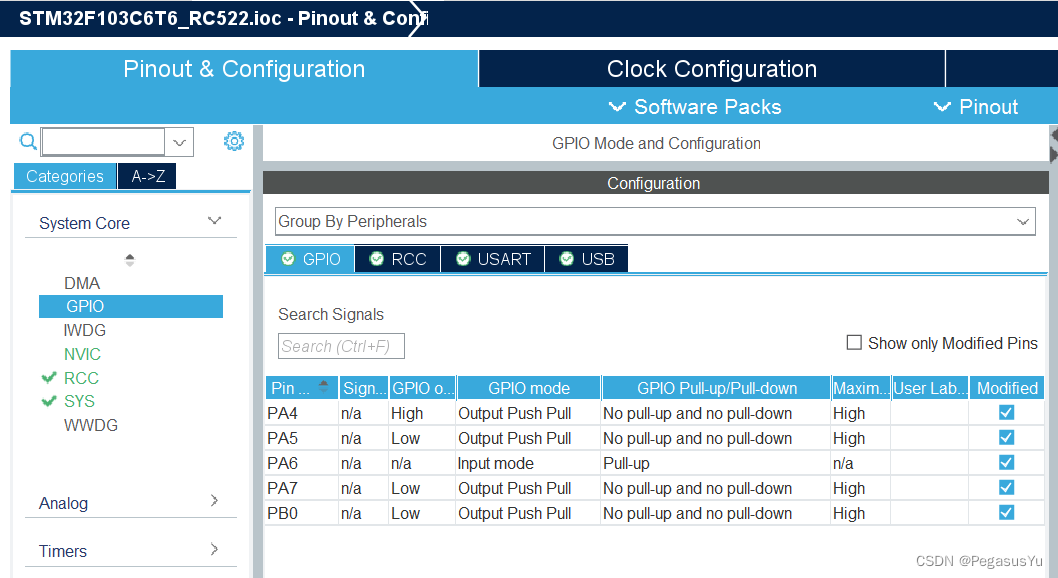Select the USB peripheral tab
The image size is (1058, 578).
click(x=586, y=259)
